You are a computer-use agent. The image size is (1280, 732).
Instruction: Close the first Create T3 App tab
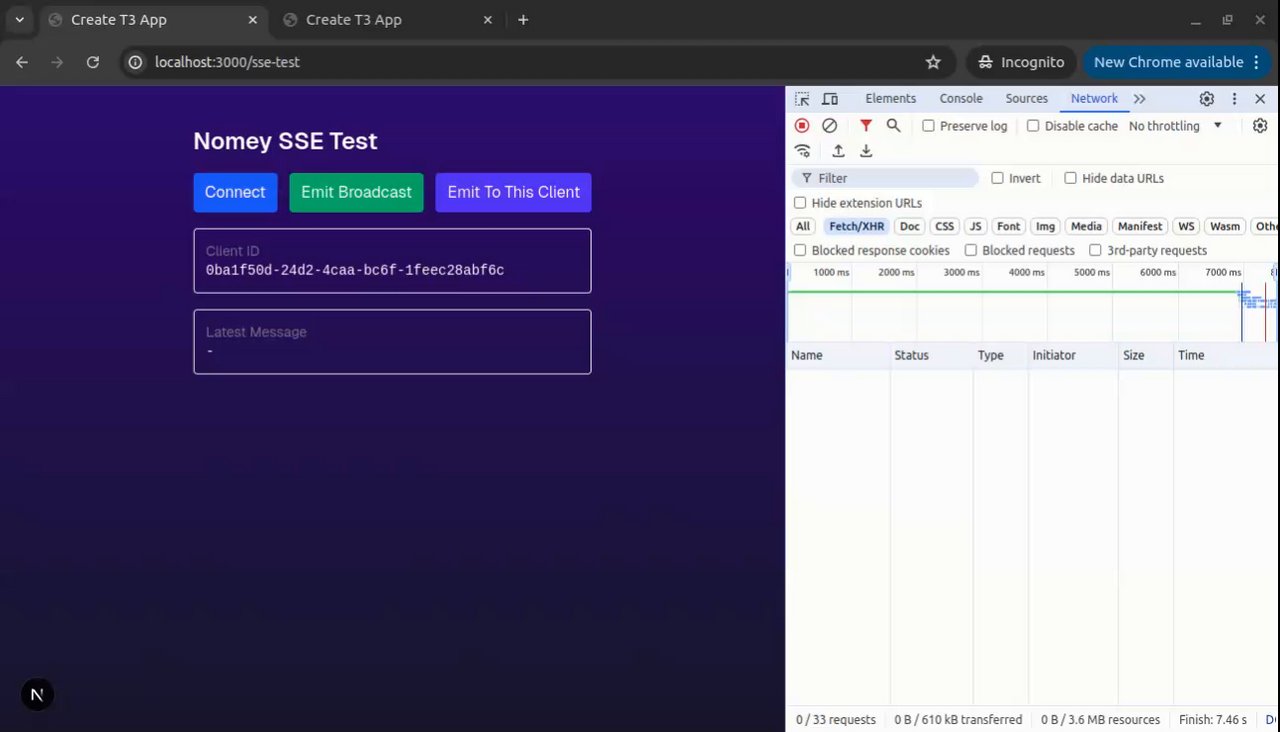253,20
